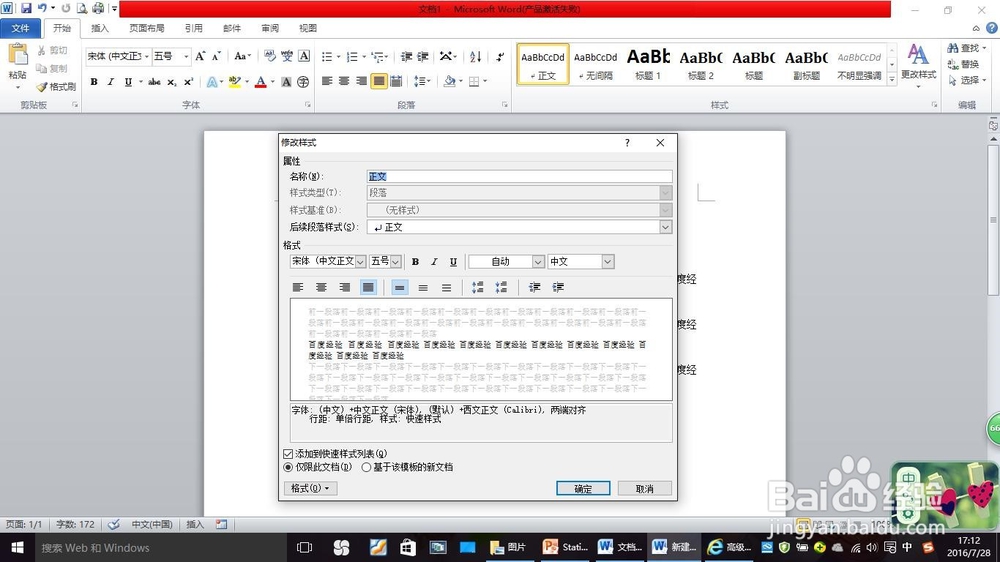Click align left icon in dialog

click(x=298, y=288)
